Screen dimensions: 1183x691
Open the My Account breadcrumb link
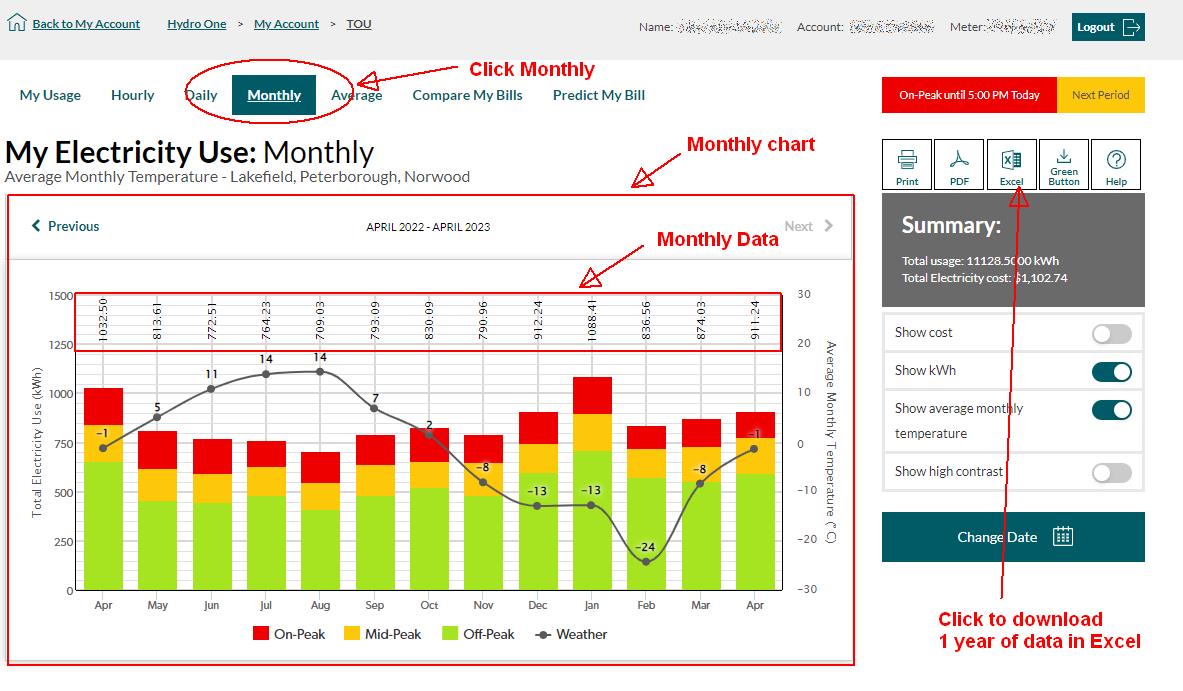pyautogui.click(x=286, y=23)
